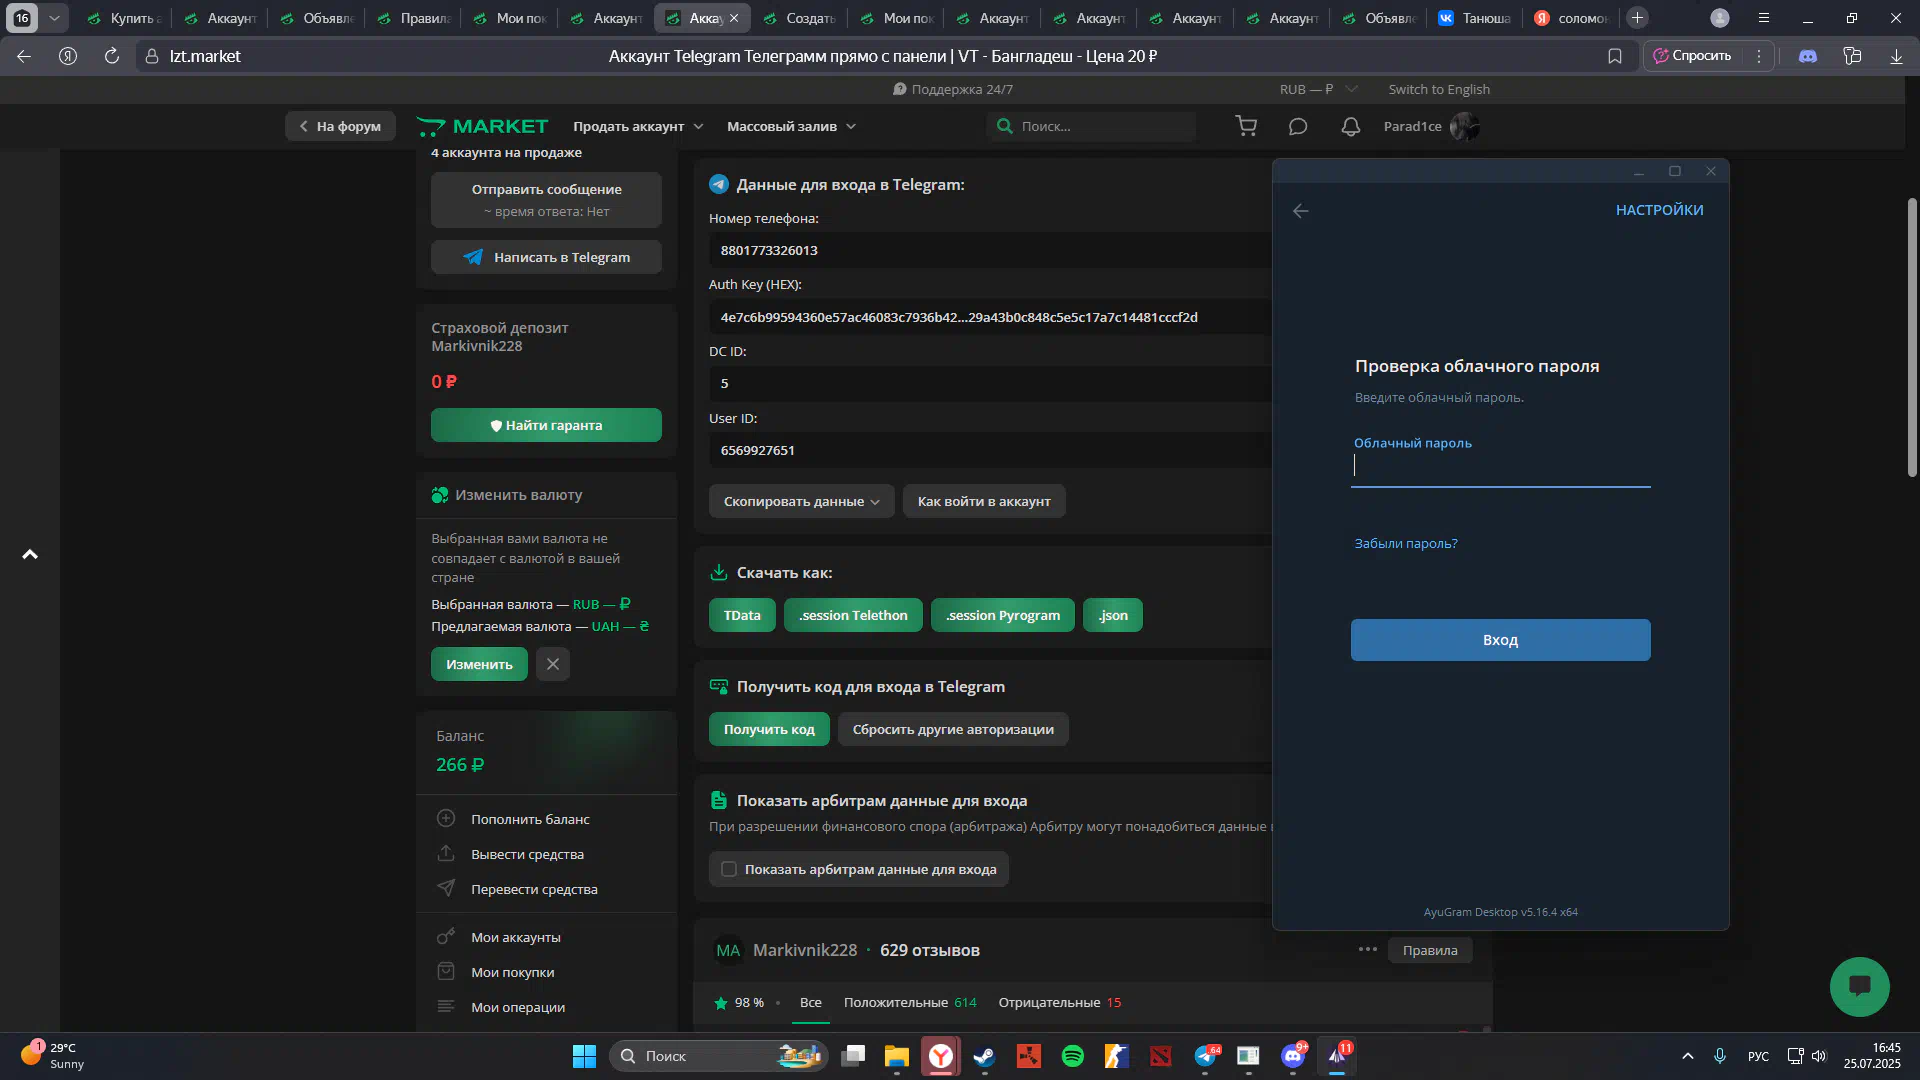Open Мои покупки in sidebar
Screen dimensions: 1920x1080
click(512, 972)
